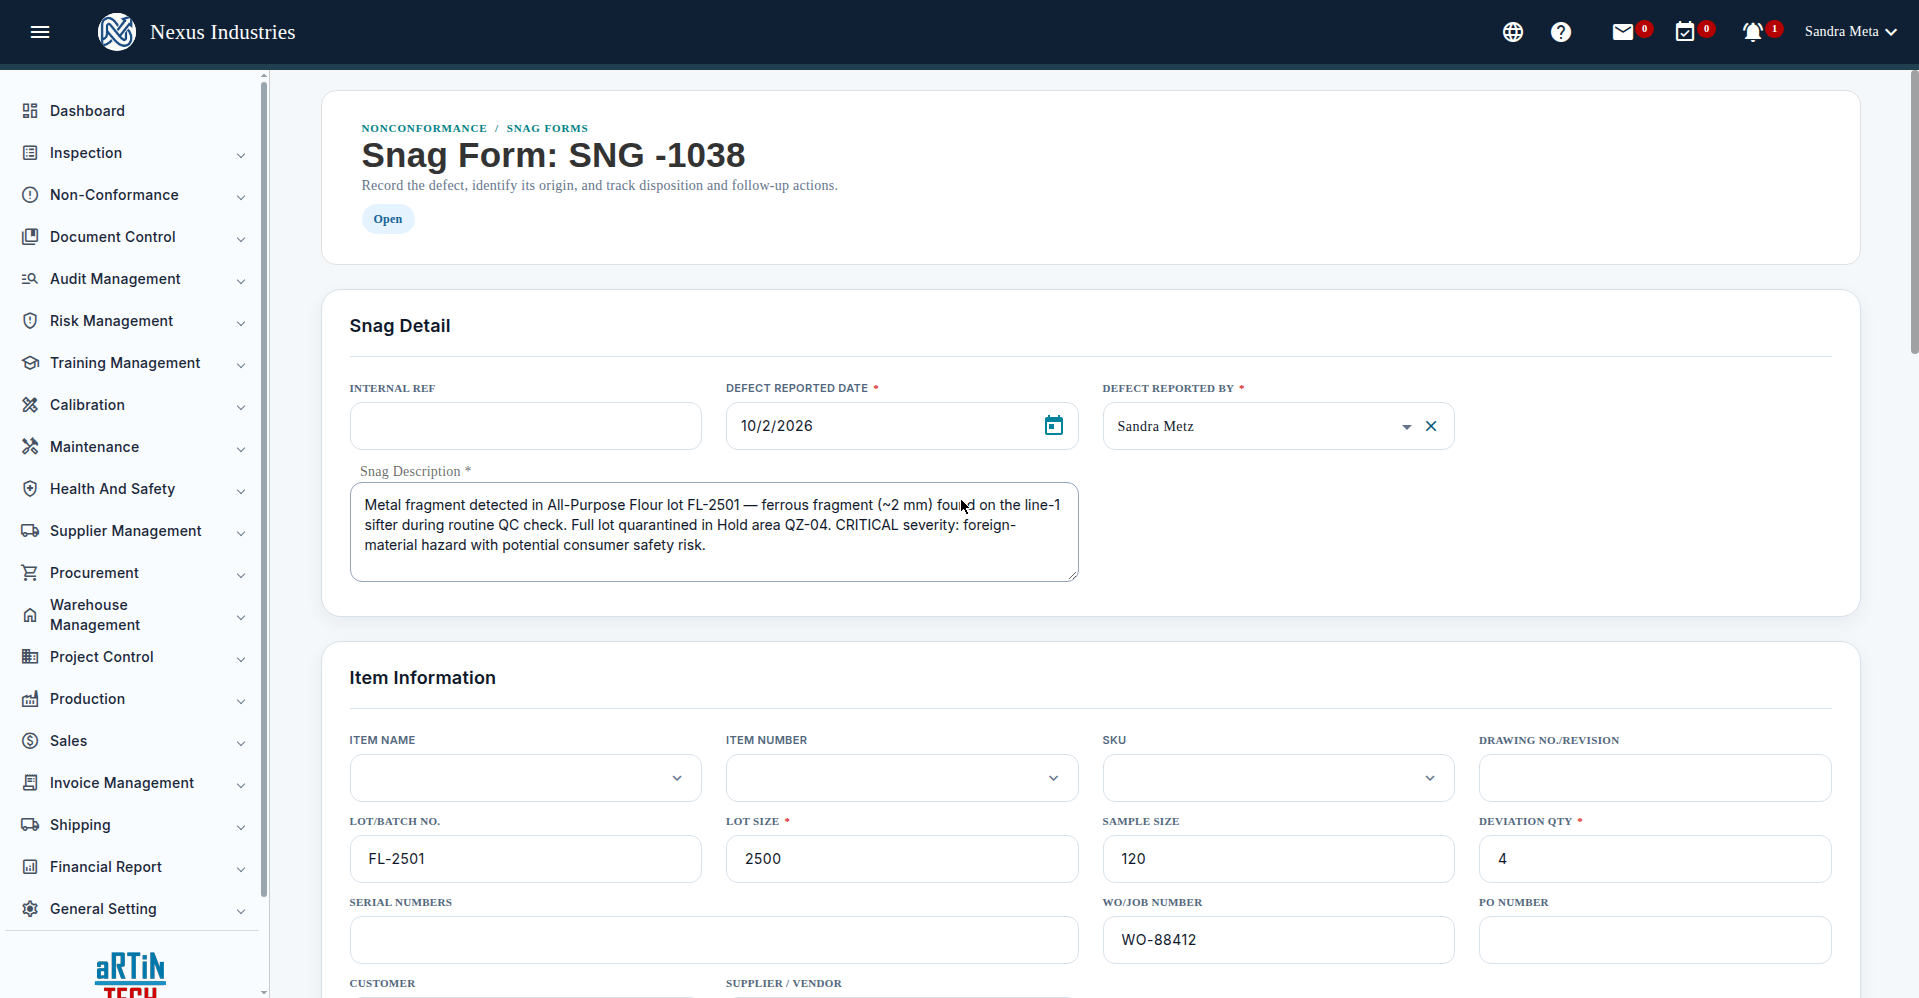Open the notifications bell icon
The width and height of the screenshot is (1919, 998).
coord(1753,32)
